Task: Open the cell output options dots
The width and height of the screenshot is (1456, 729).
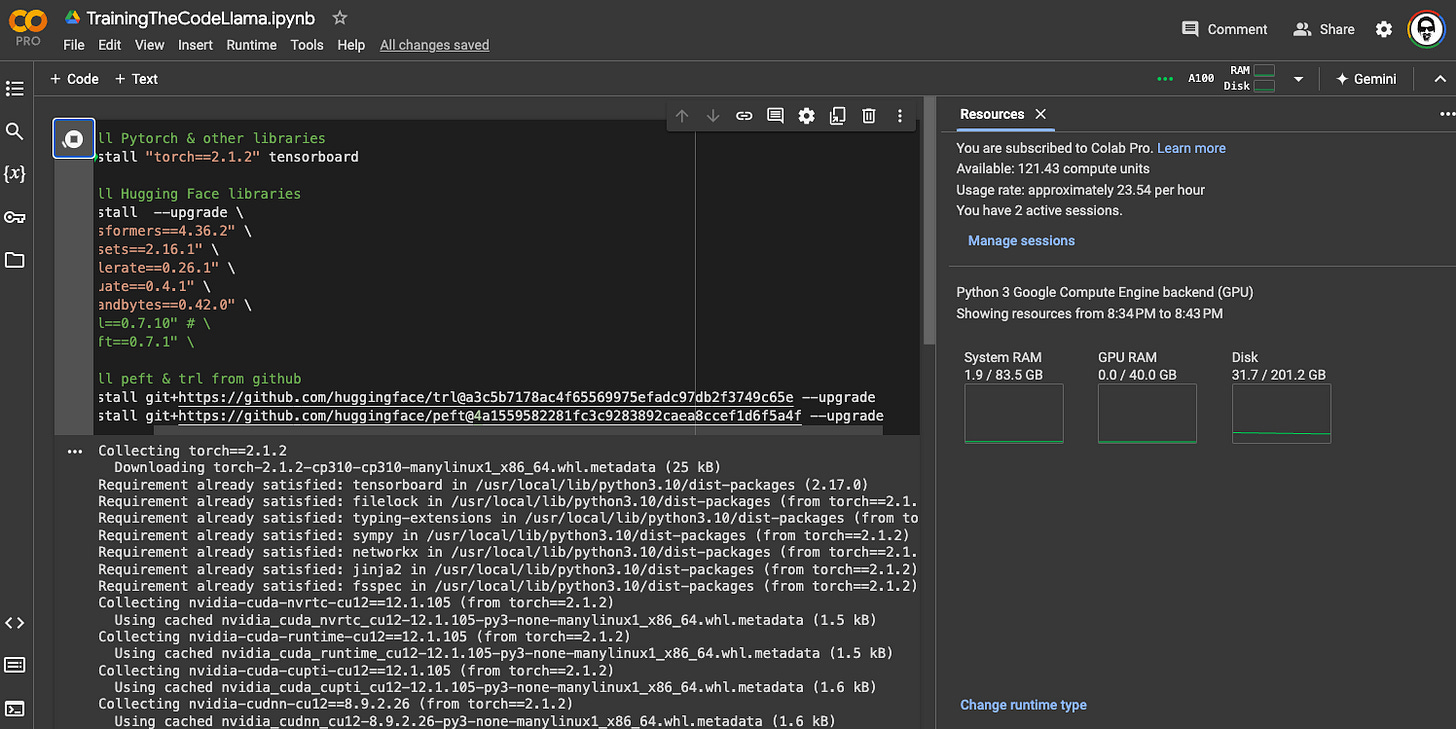Action: [x=74, y=452]
